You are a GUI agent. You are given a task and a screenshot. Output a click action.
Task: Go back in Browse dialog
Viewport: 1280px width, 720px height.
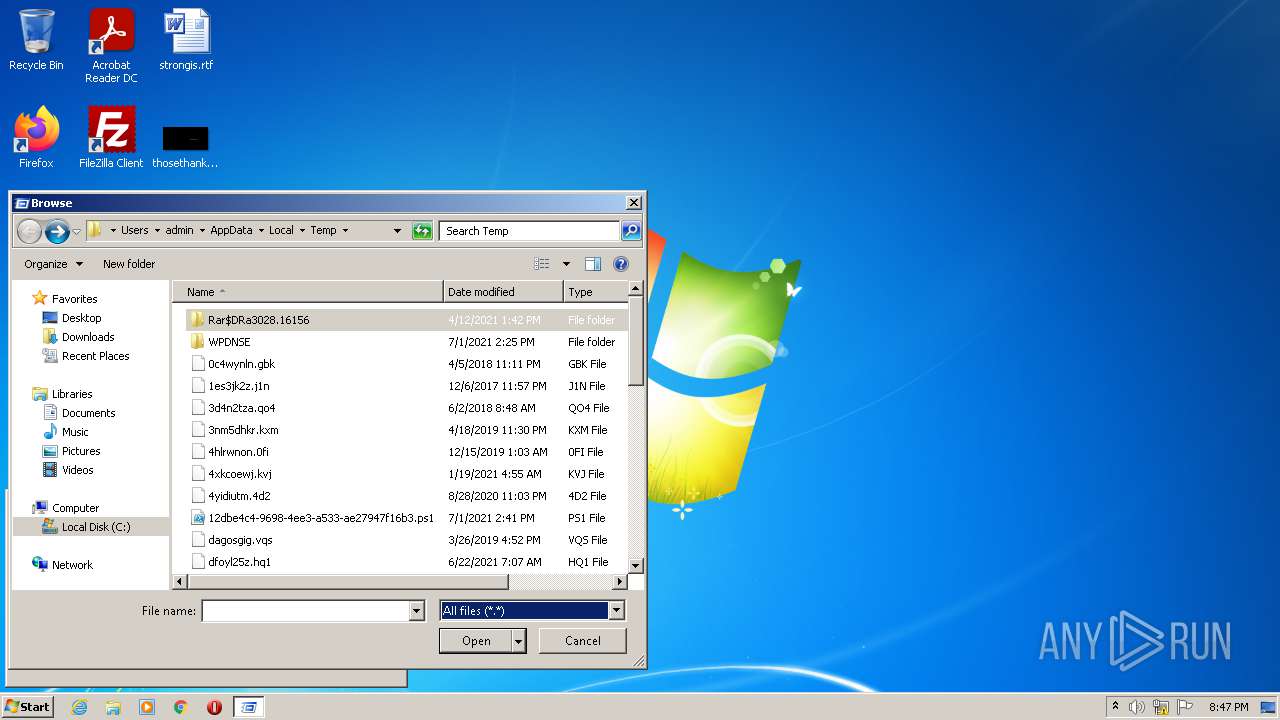(x=29, y=231)
